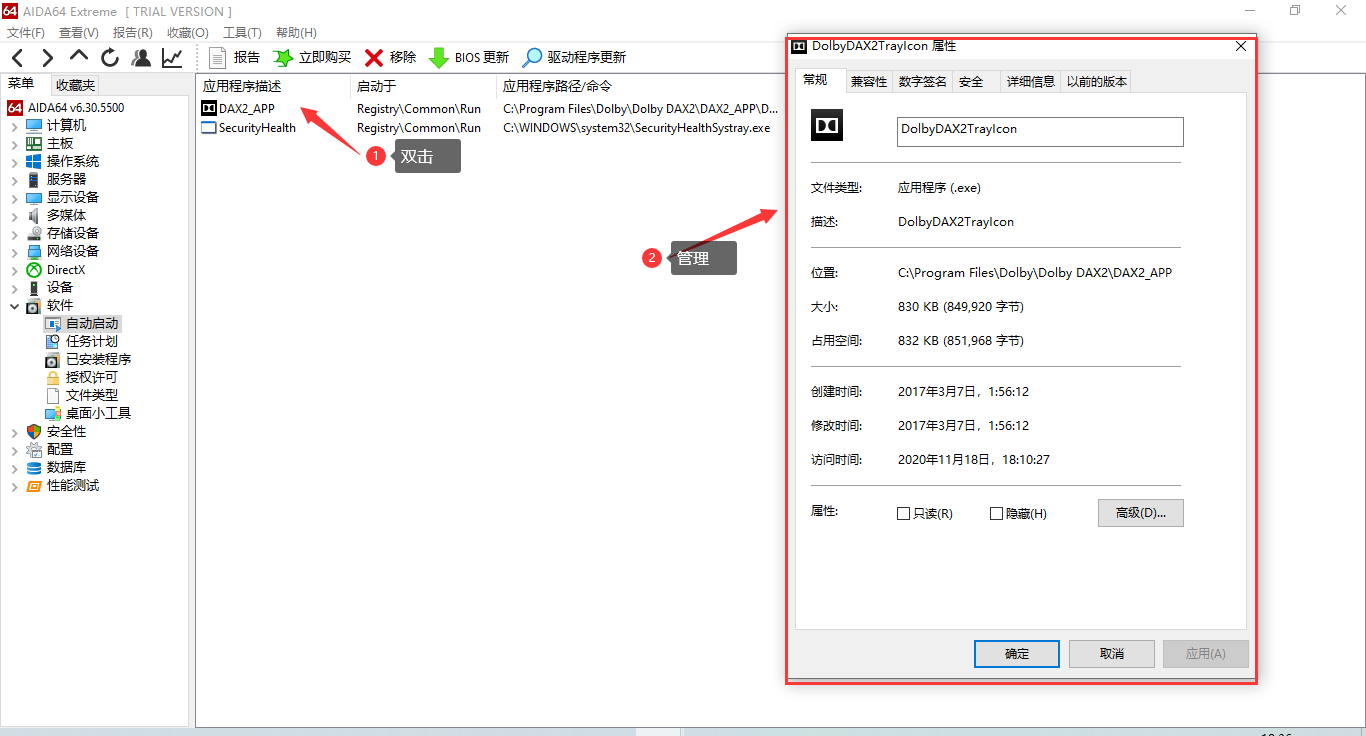Click the 驱动程序更新 magnifier icon
1366x736 pixels.
(x=533, y=58)
